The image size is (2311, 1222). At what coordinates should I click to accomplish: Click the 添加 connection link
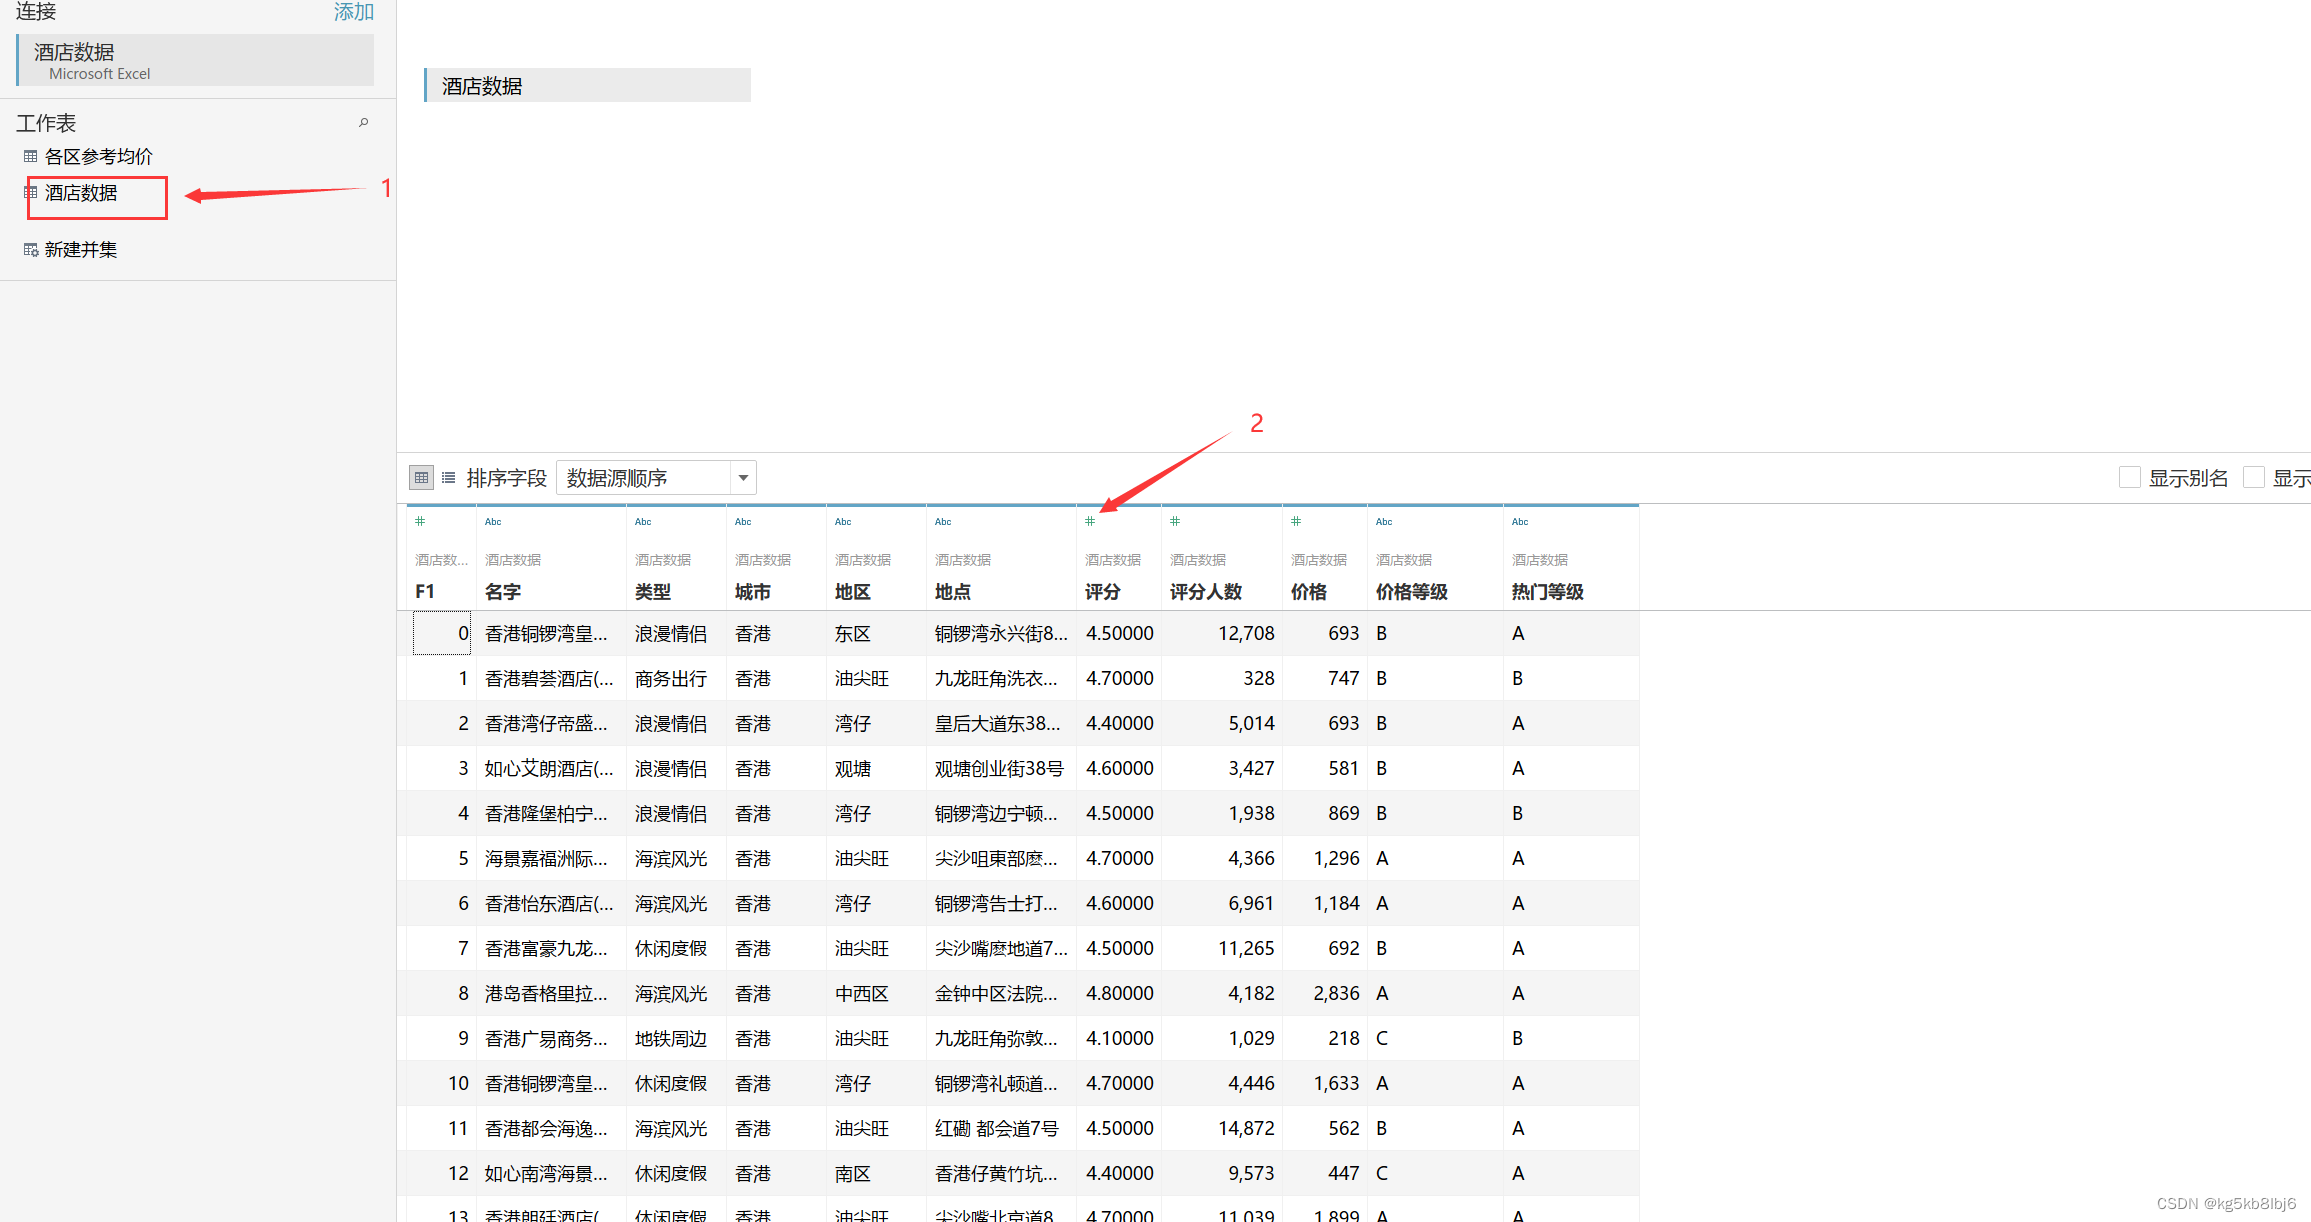[x=354, y=11]
